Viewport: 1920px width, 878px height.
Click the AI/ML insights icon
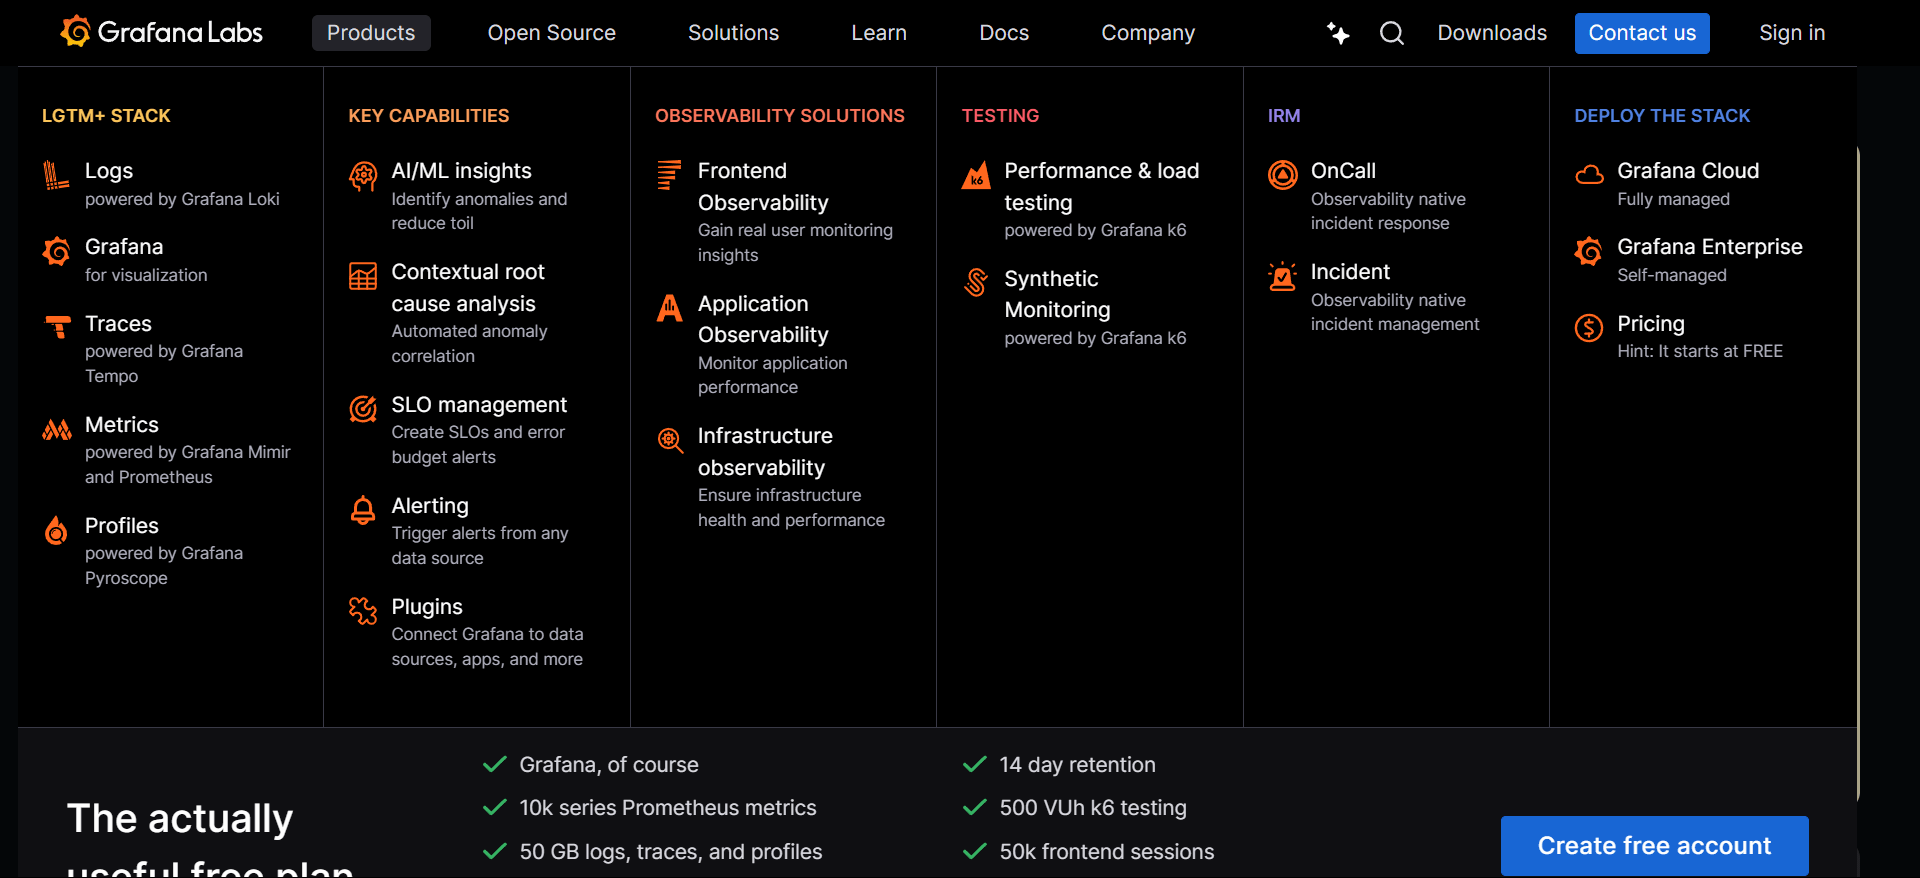tap(363, 176)
